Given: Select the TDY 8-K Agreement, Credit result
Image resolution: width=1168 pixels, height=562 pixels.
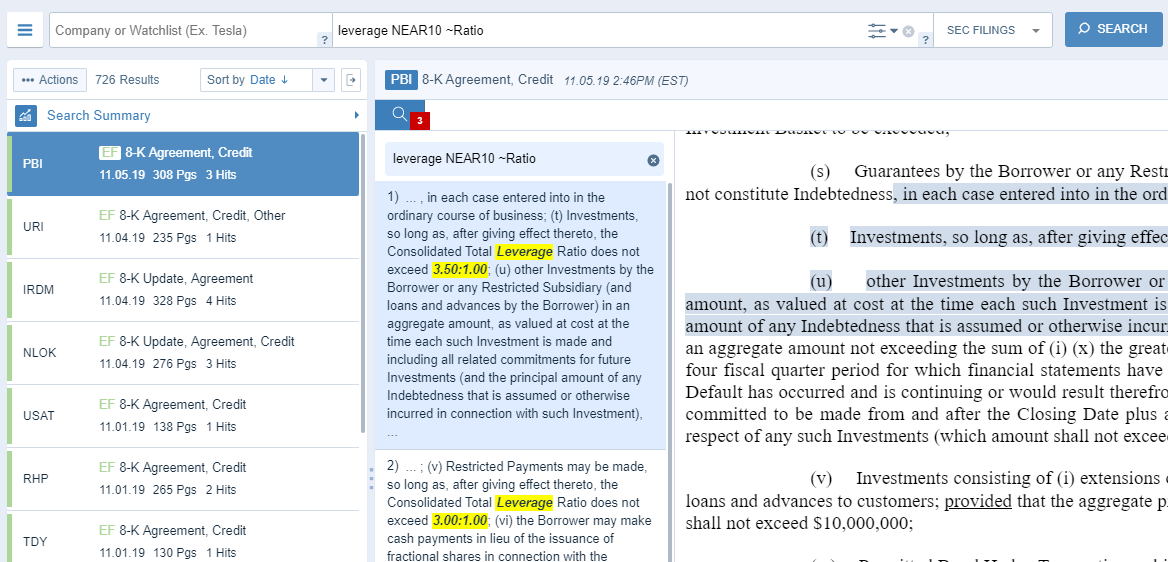Looking at the screenshot, I should (x=183, y=537).
